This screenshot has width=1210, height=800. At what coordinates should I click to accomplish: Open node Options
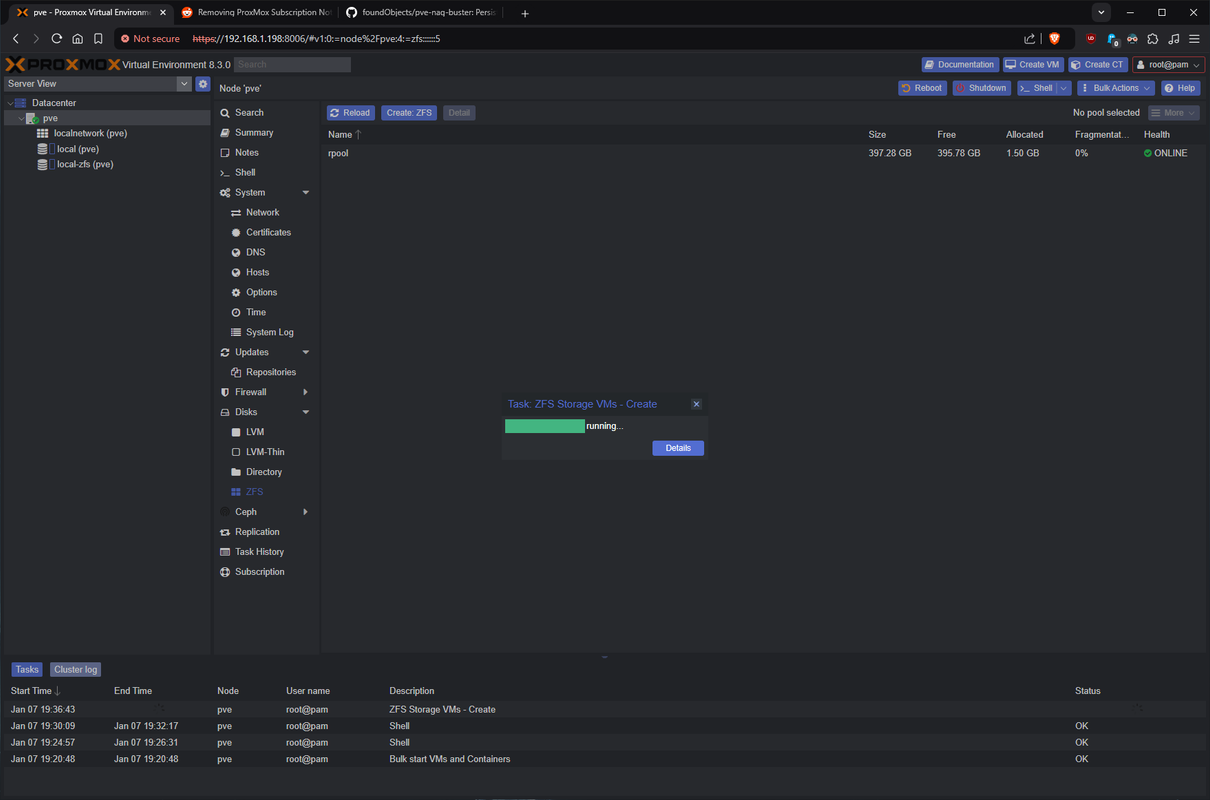(x=261, y=292)
